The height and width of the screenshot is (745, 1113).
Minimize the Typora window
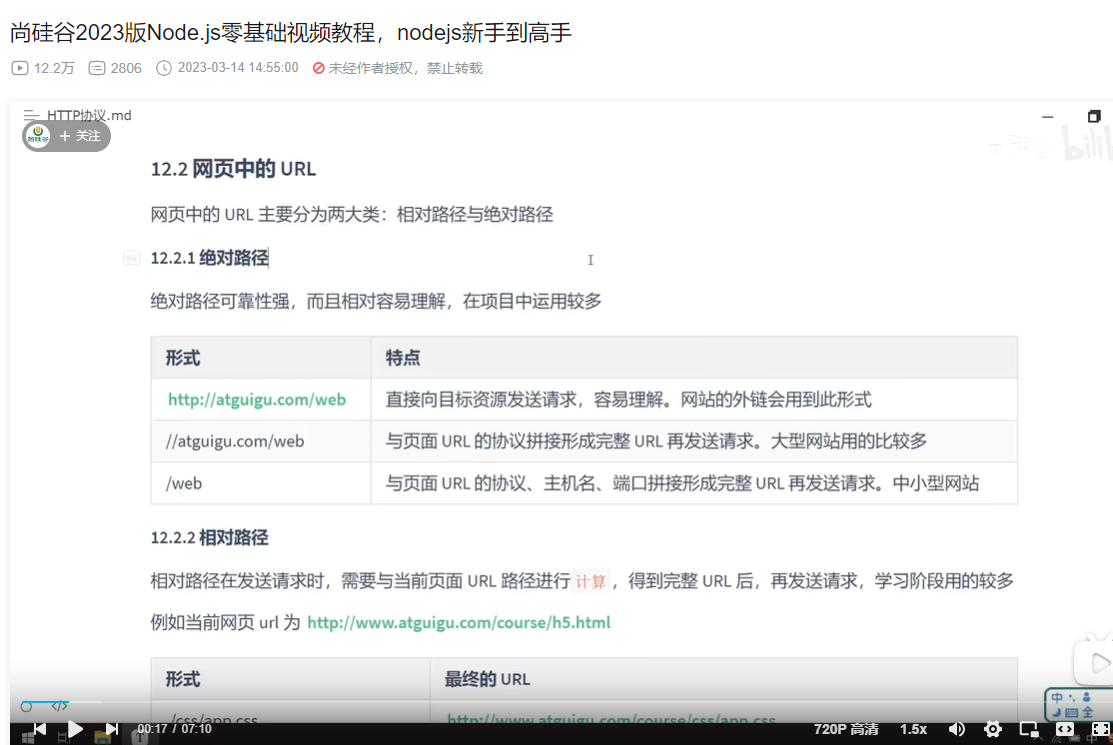pyautogui.click(x=1048, y=116)
